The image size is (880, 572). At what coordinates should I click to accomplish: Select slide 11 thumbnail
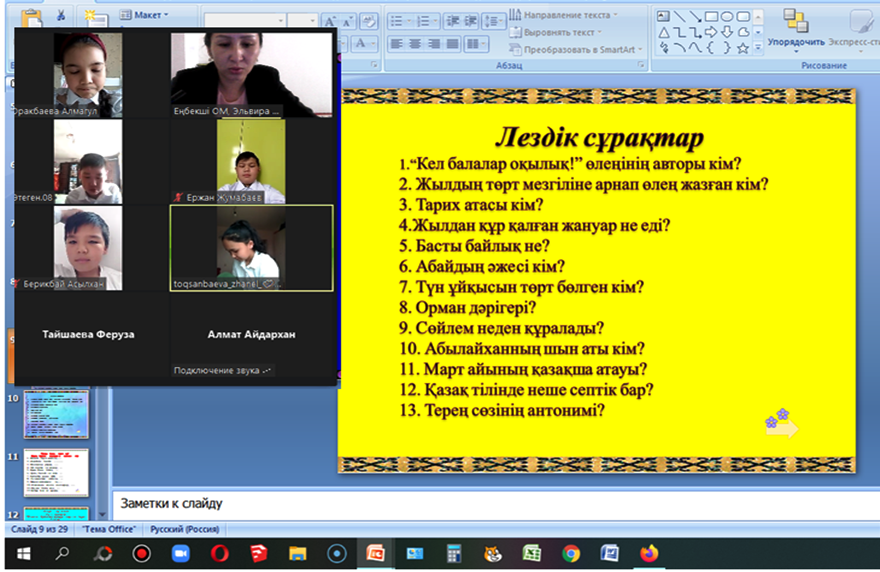[x=56, y=471]
